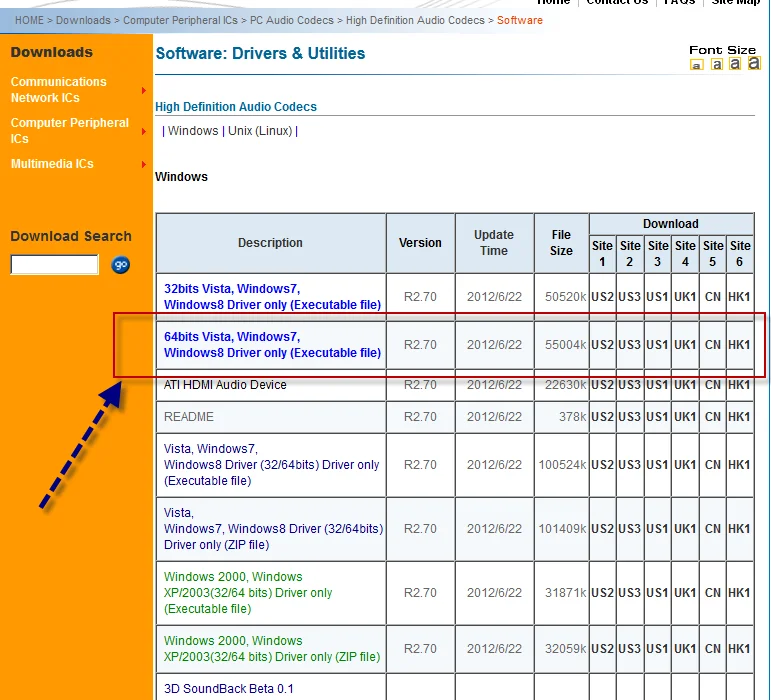This screenshot has width=771, height=700.
Task: Jump to the Windows drivers section
Action: 193,131
